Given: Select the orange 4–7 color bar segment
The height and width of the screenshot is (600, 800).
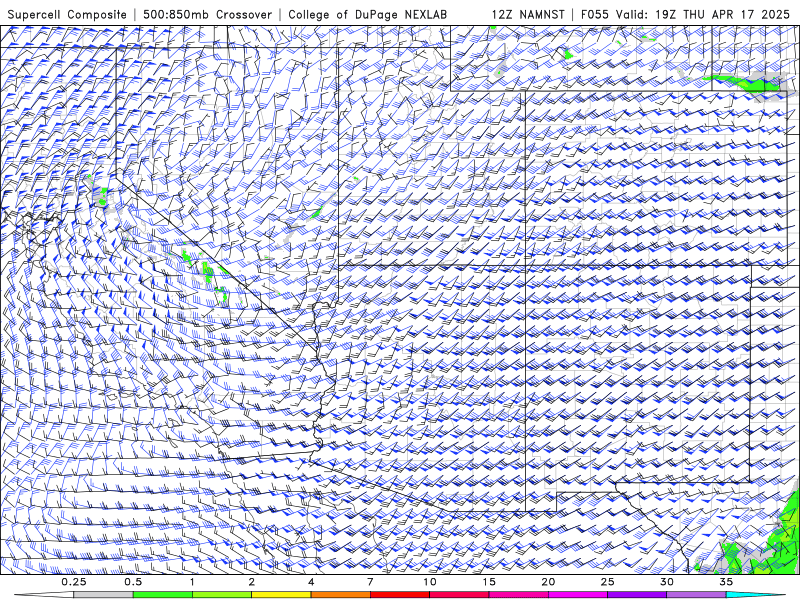Looking at the screenshot, I should coord(340,595).
